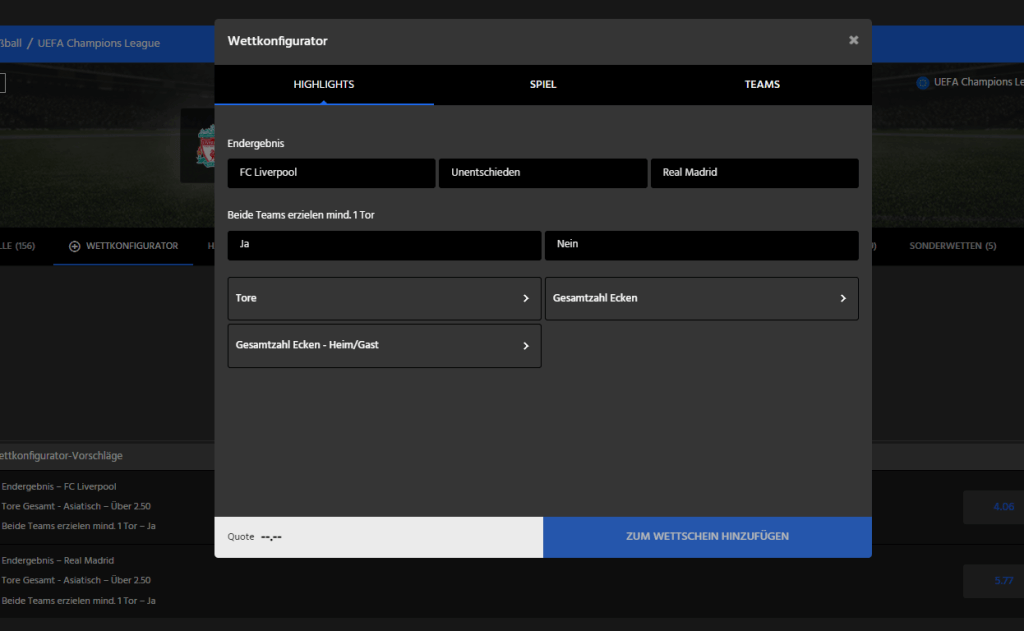Click the plus icon beside WETTKONFIGURATOR tab

pyautogui.click(x=74, y=246)
